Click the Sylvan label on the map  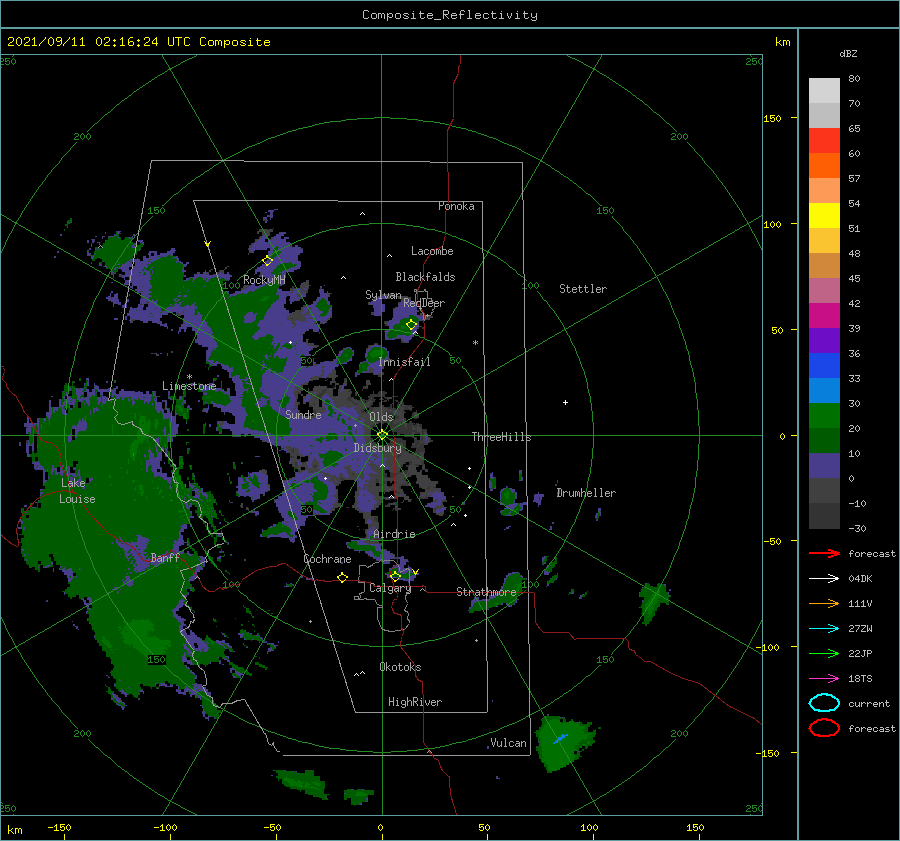click(383, 295)
